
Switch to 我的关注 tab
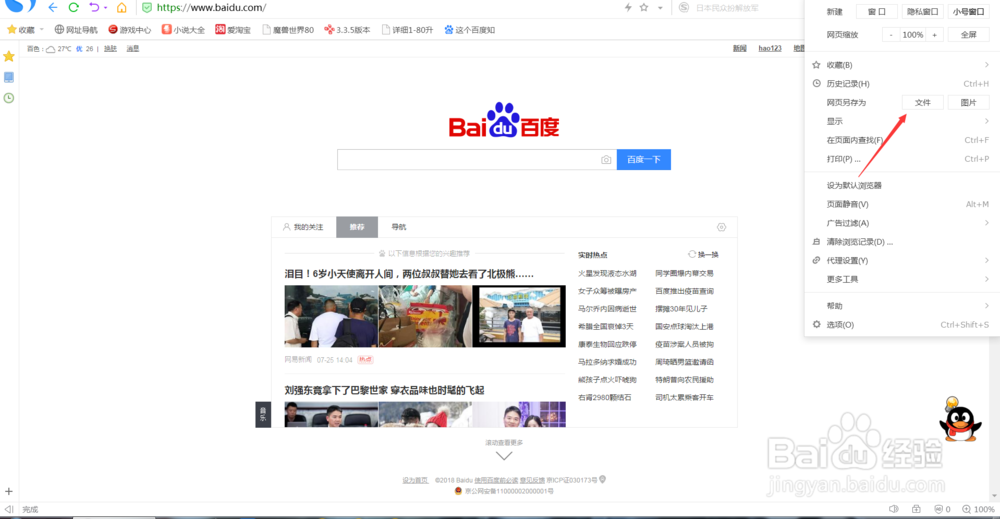coord(304,227)
